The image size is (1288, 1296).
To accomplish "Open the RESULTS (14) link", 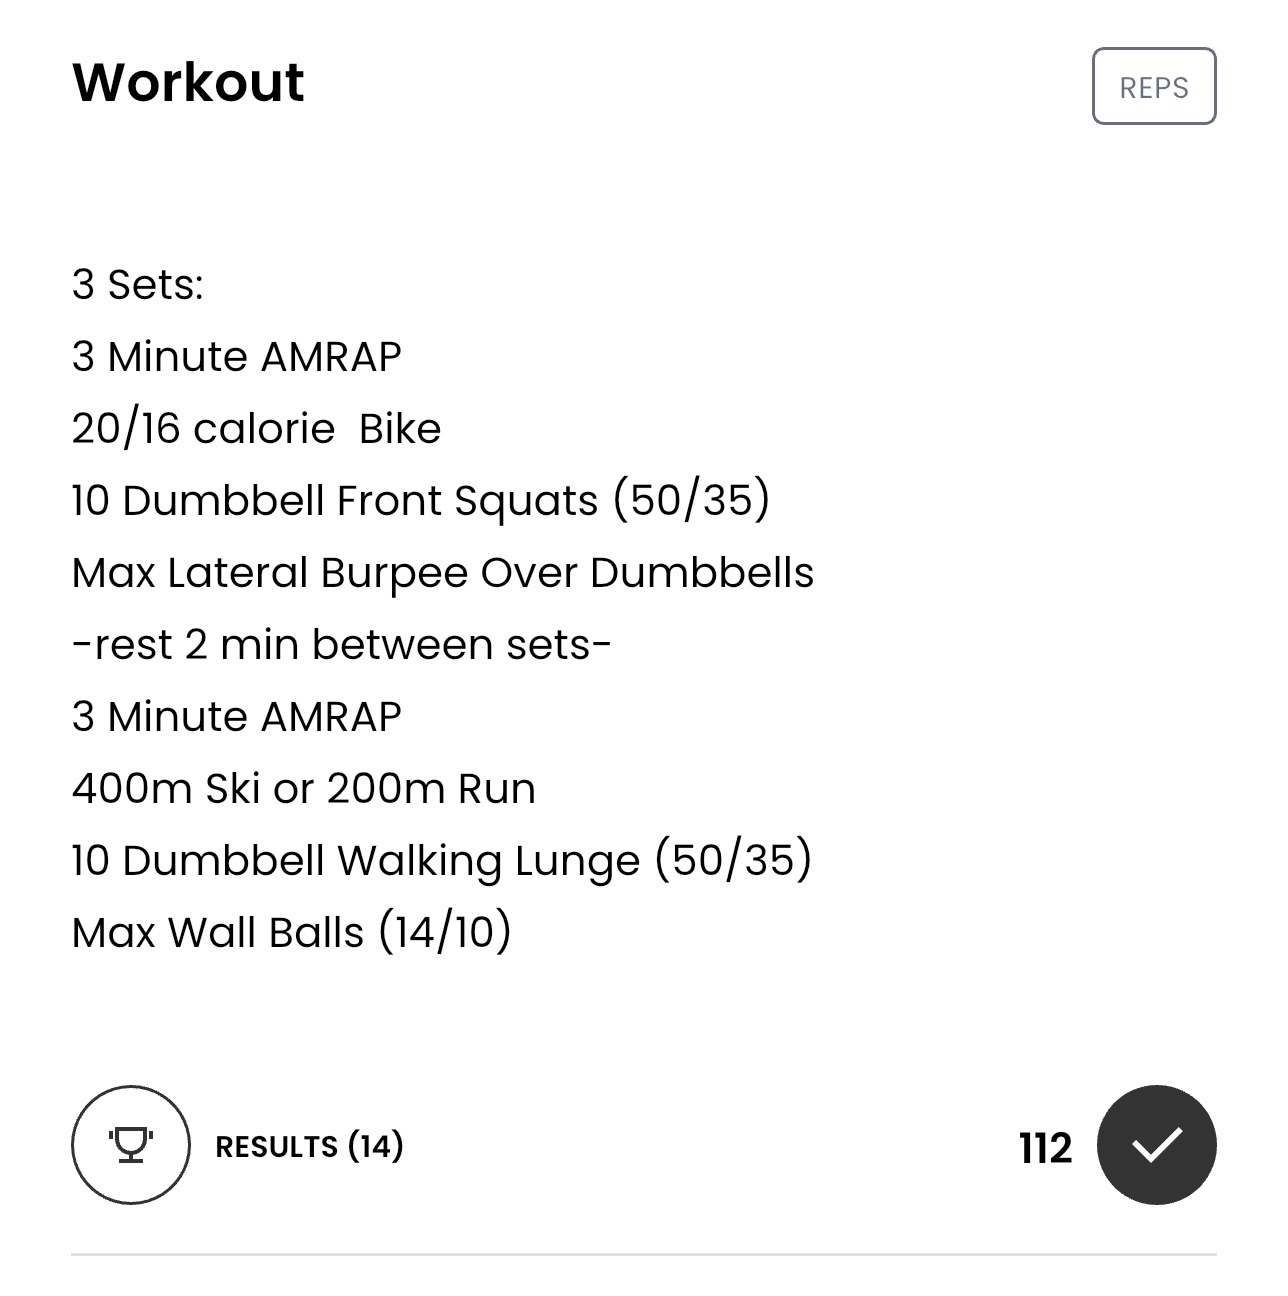I will pos(309,1146).
